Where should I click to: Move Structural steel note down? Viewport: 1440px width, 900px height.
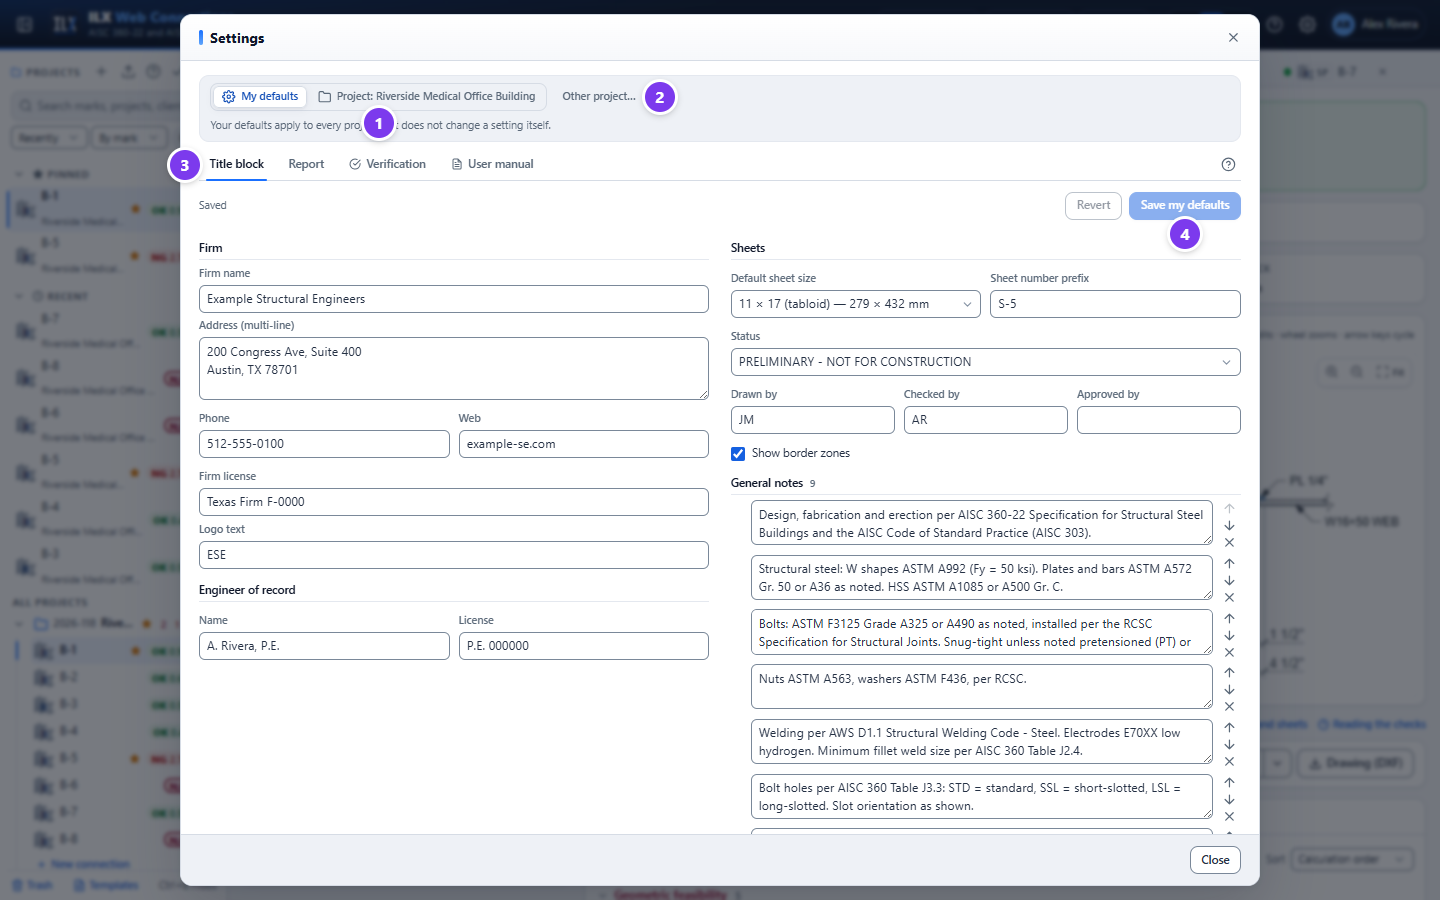click(x=1229, y=580)
